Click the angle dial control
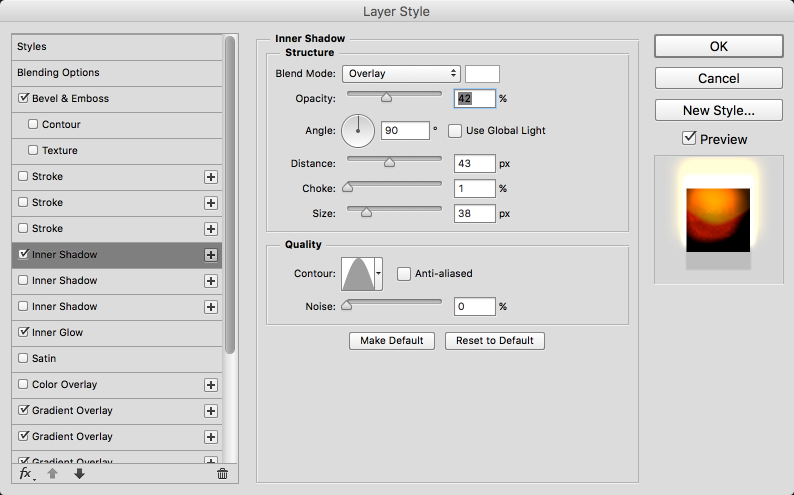 [x=358, y=130]
